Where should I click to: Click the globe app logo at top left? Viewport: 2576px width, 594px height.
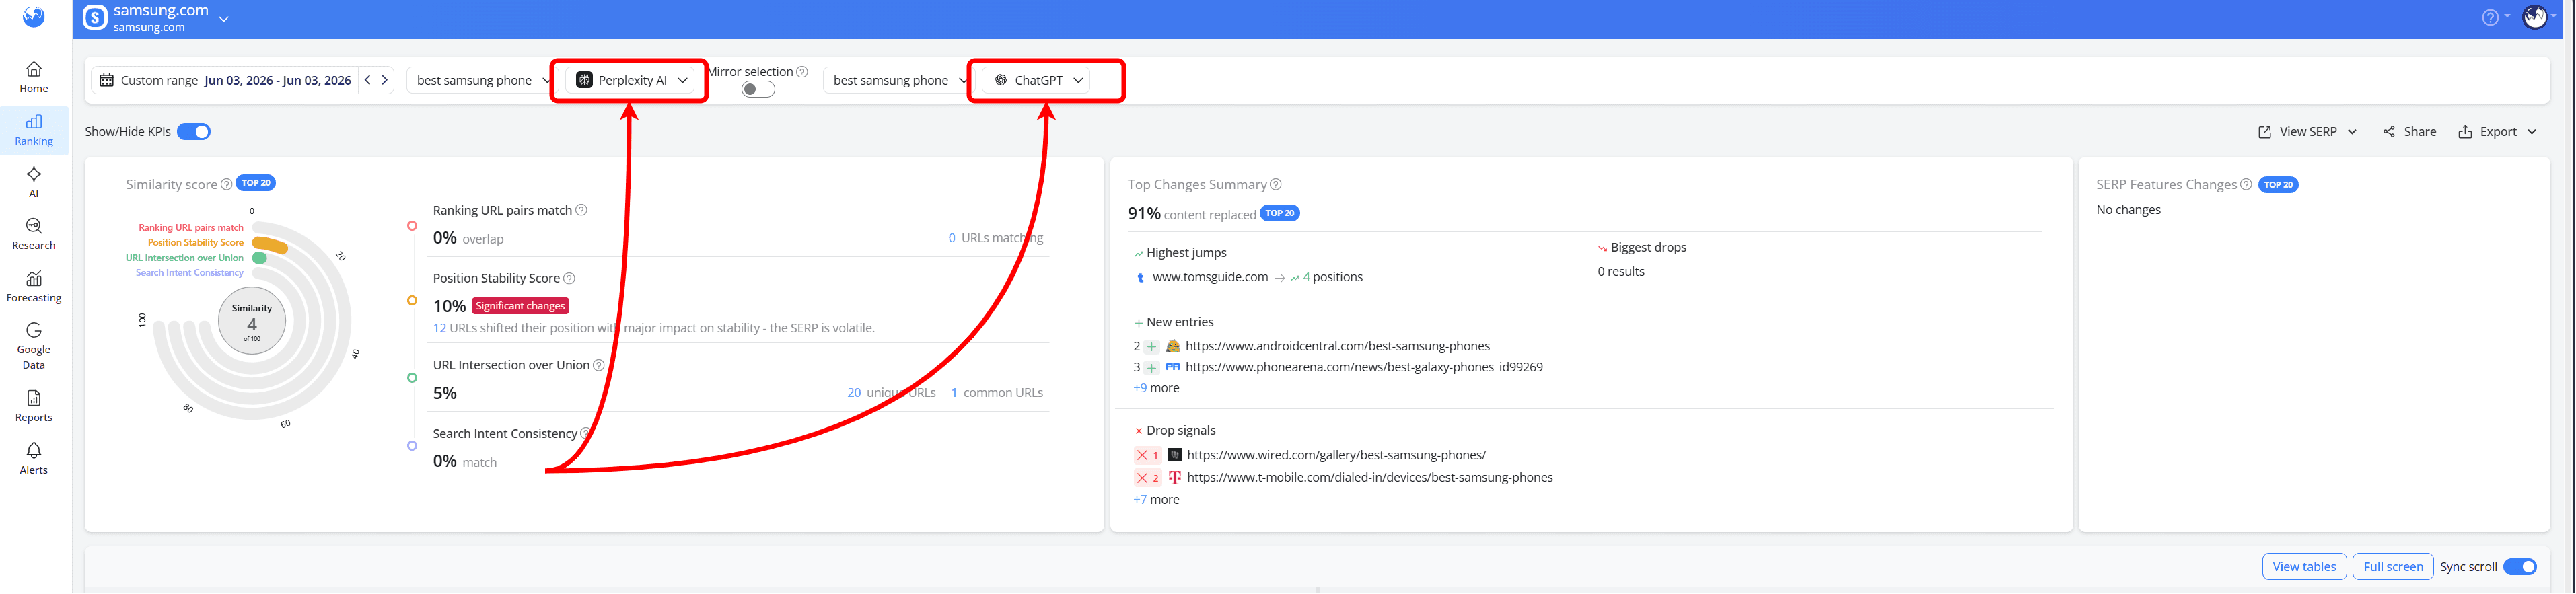click(x=34, y=17)
